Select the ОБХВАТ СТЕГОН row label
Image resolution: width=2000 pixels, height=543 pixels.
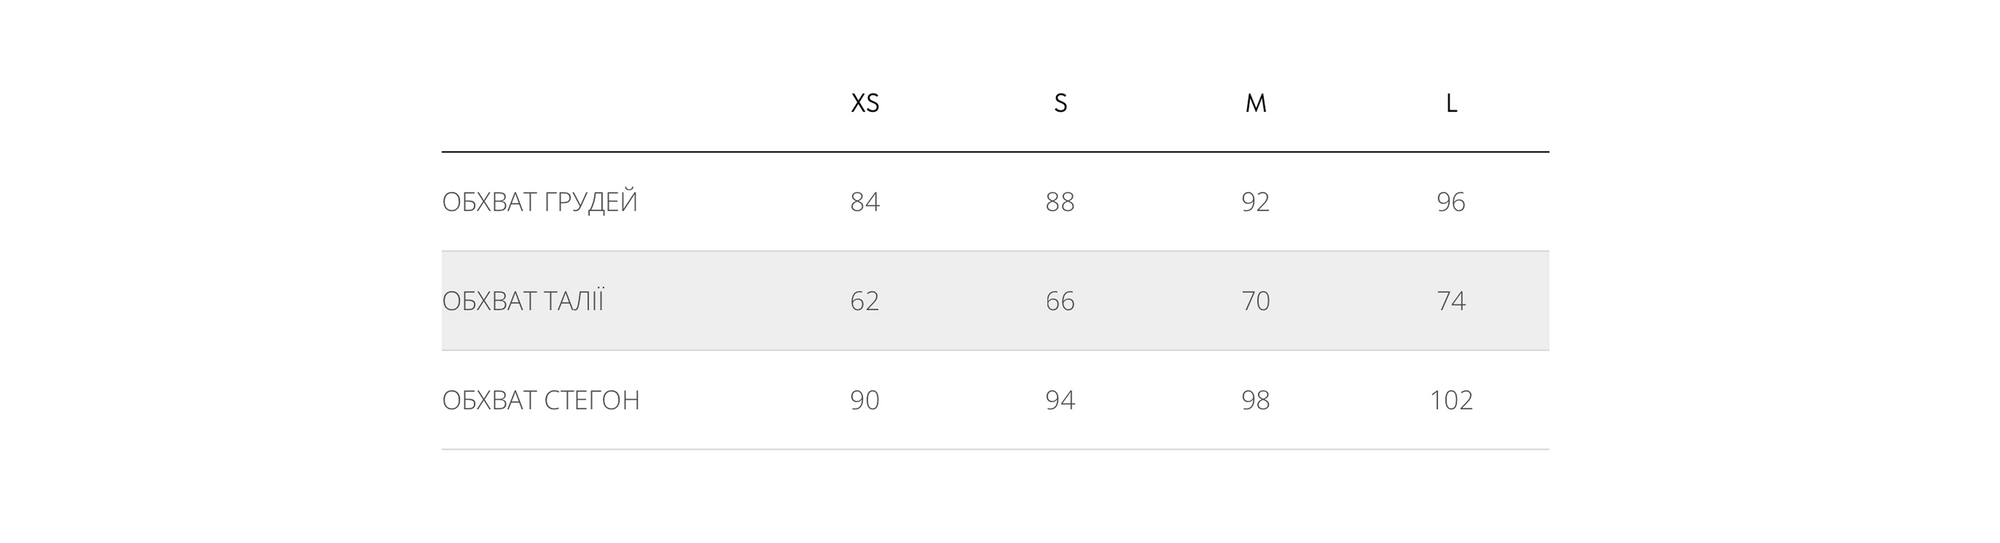[541, 400]
